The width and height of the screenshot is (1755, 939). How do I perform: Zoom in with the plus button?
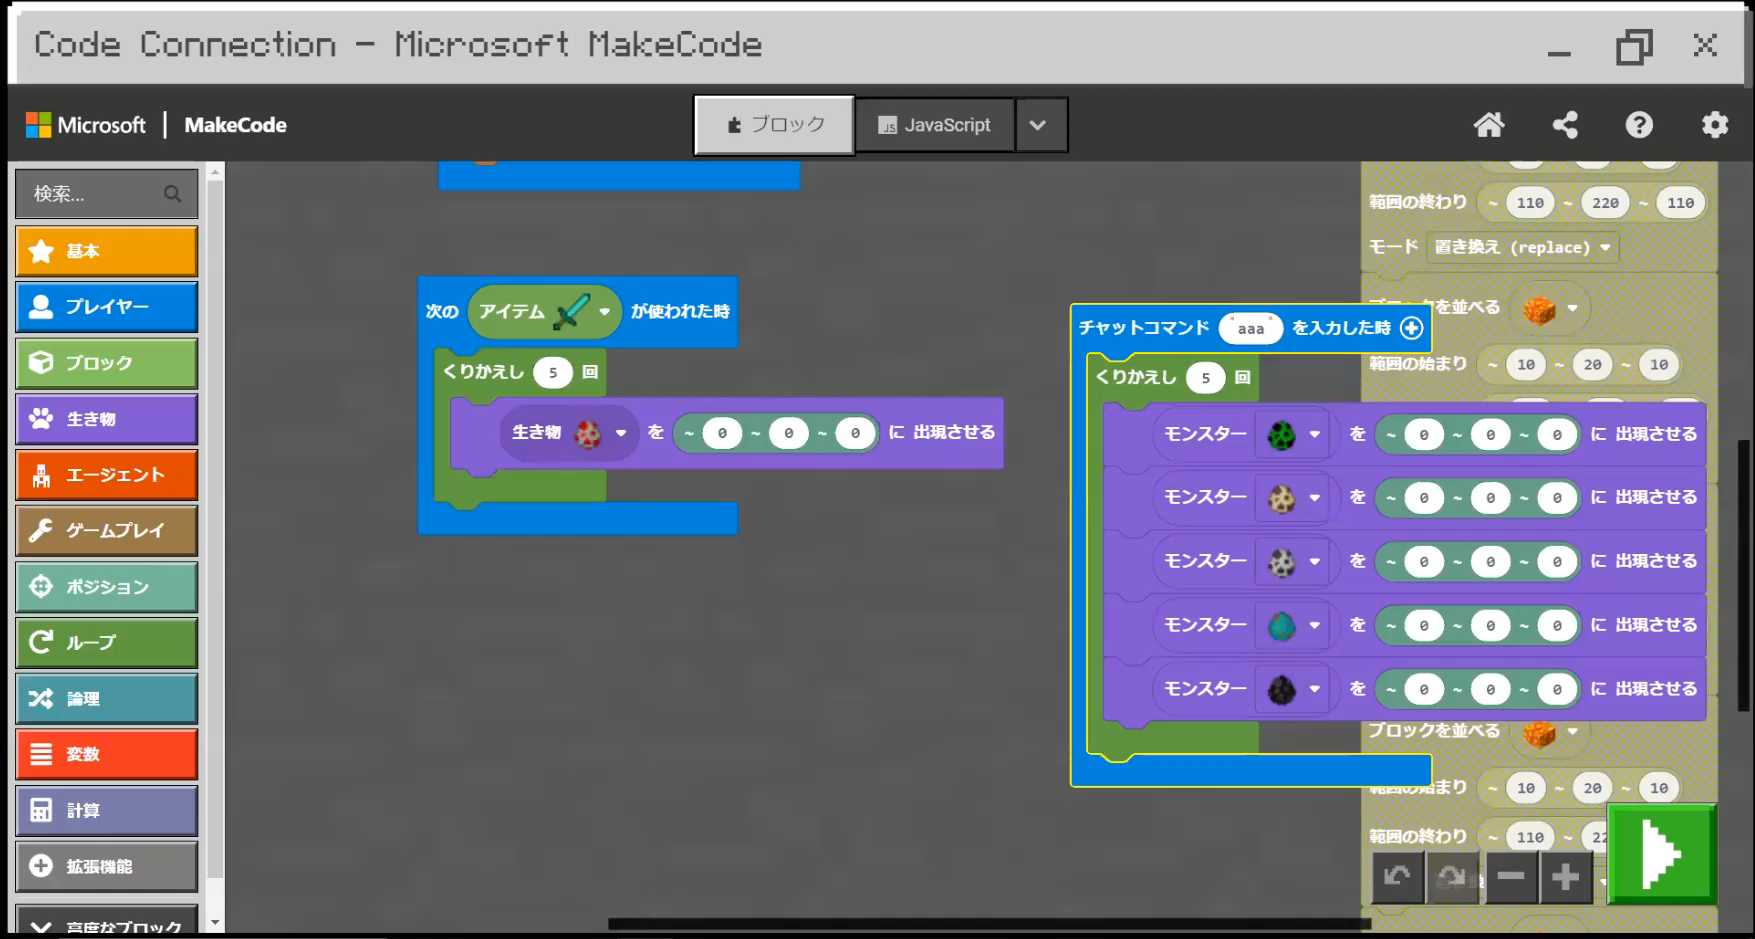[x=1566, y=878]
